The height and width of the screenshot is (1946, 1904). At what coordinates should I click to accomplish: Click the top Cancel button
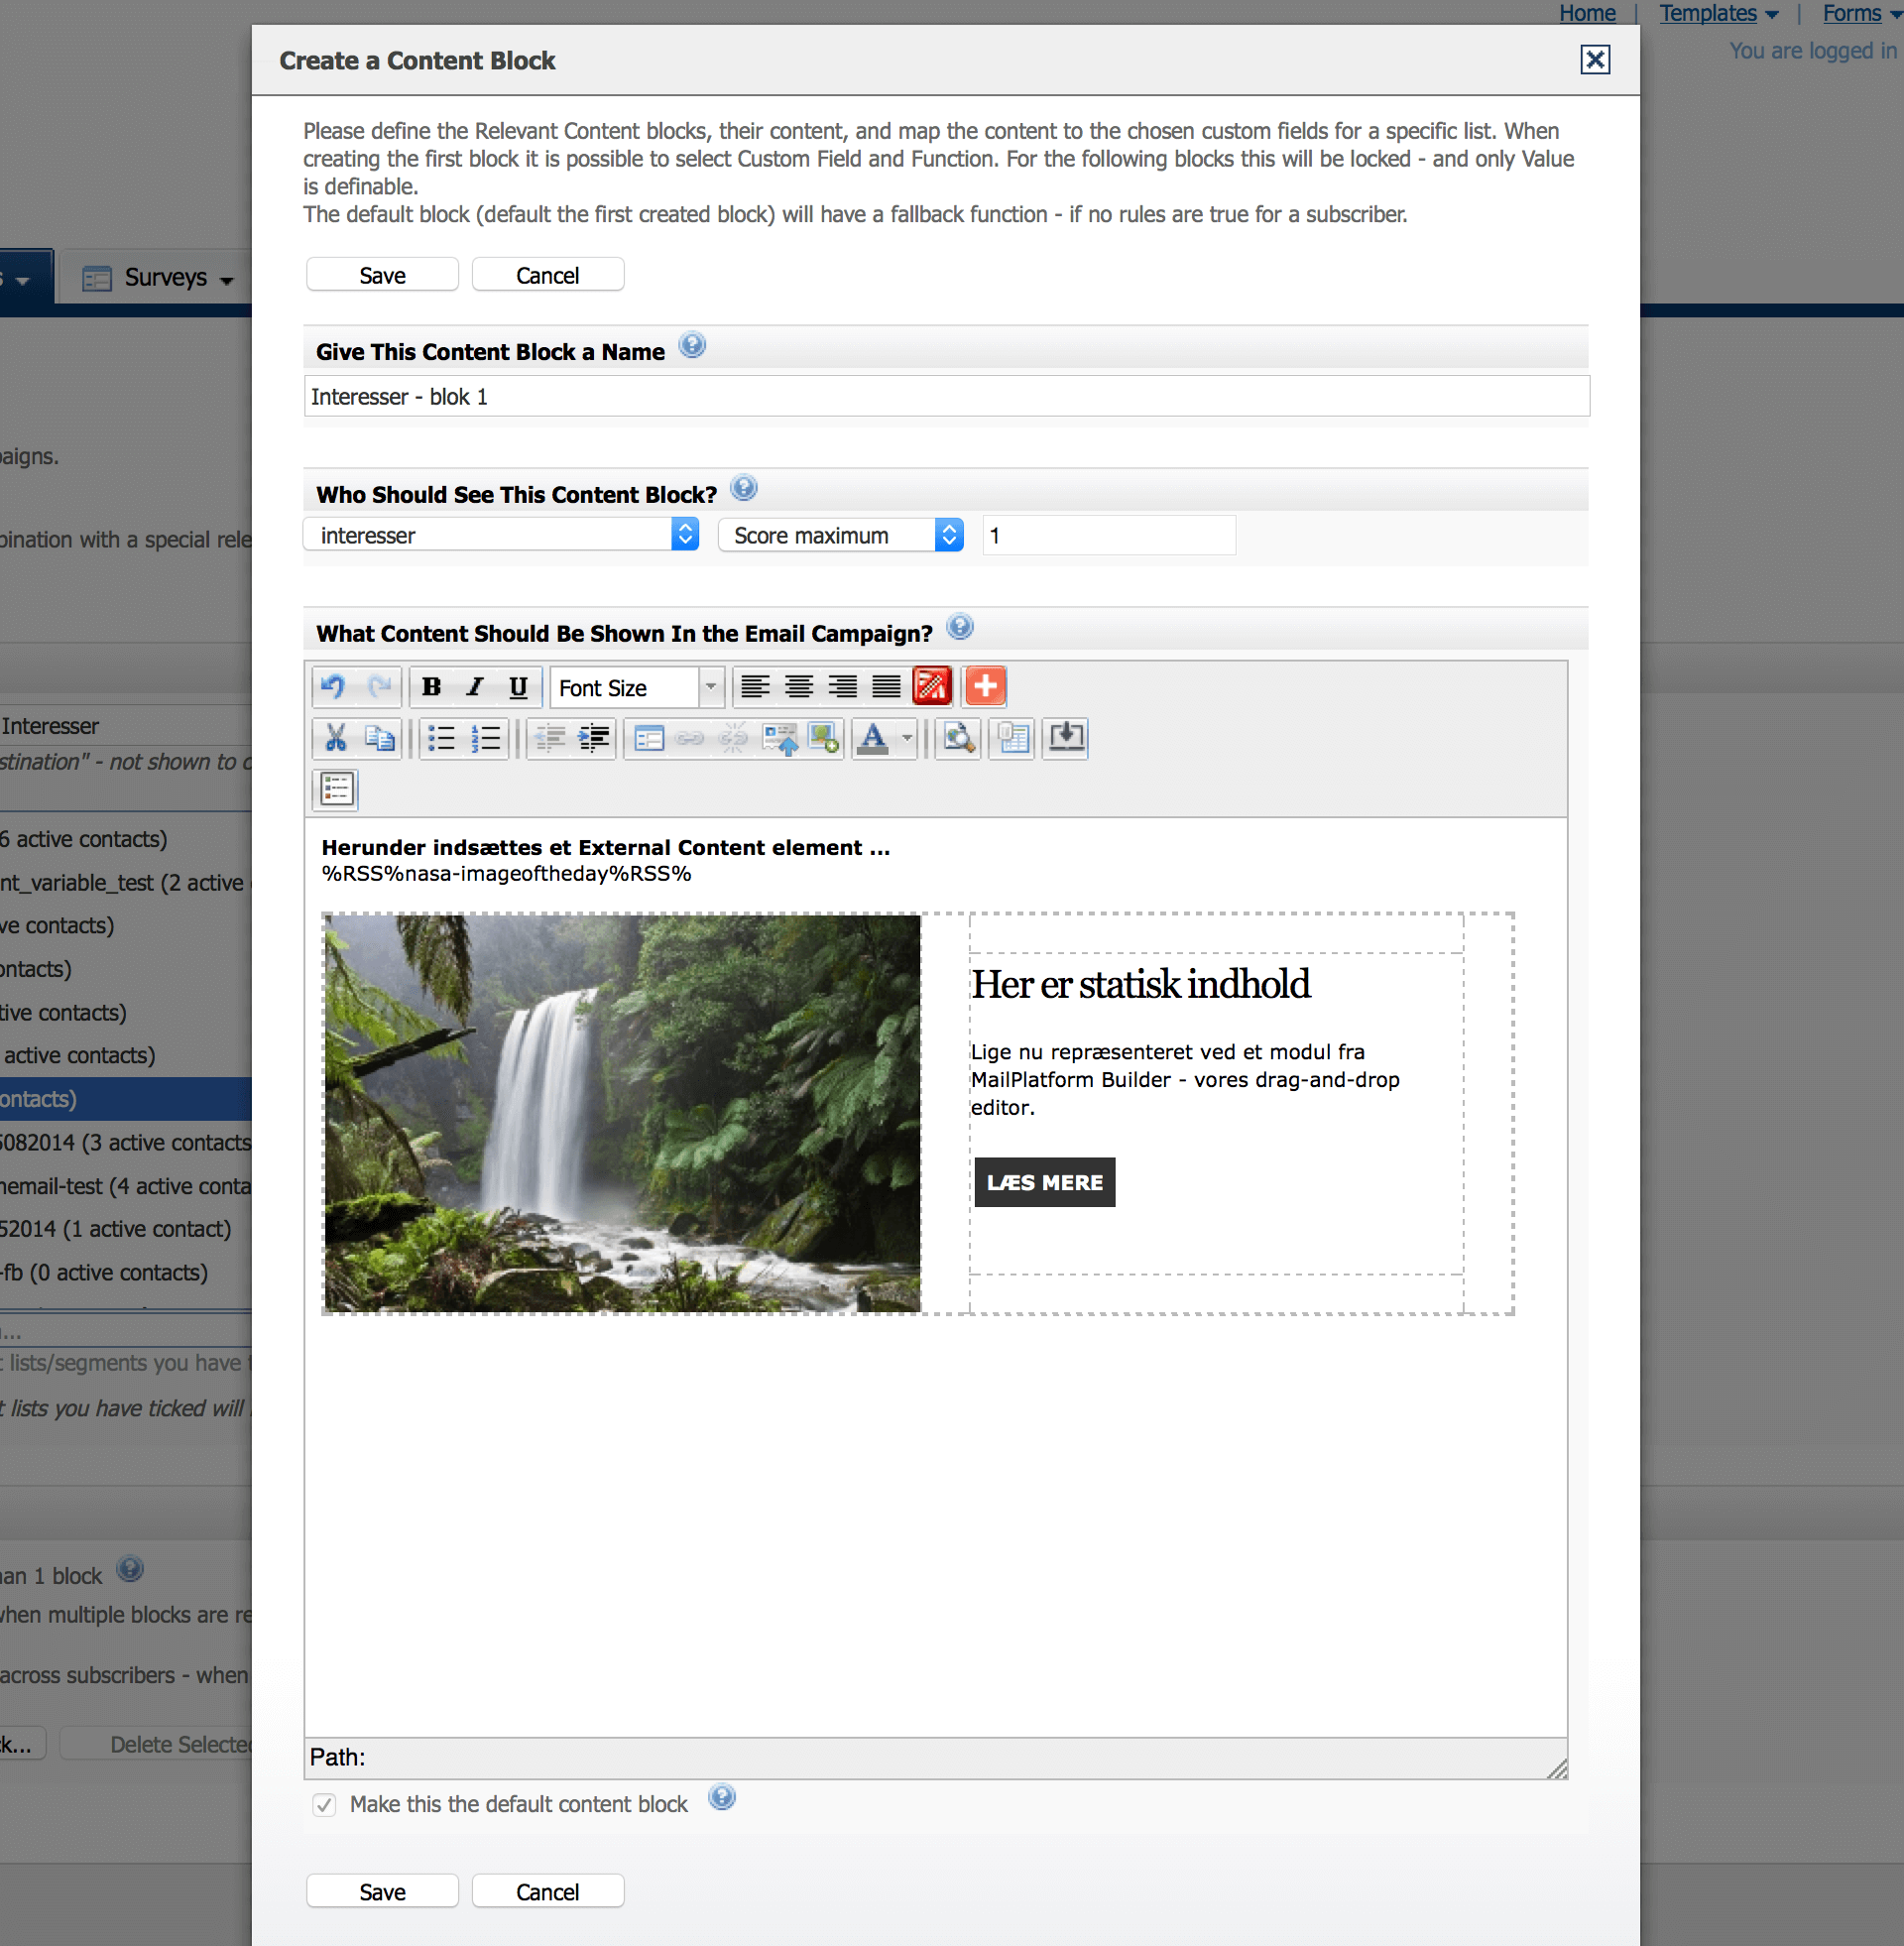[x=548, y=275]
